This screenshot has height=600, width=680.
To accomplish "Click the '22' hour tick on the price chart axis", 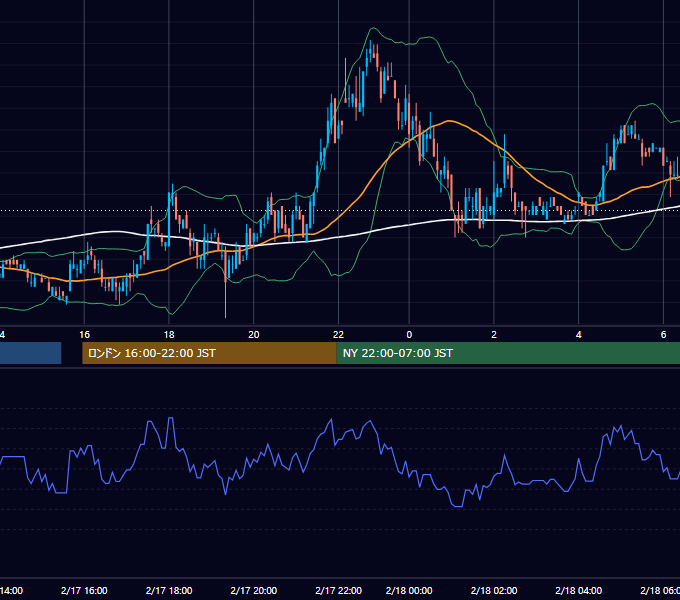I will pyautogui.click(x=338, y=335).
